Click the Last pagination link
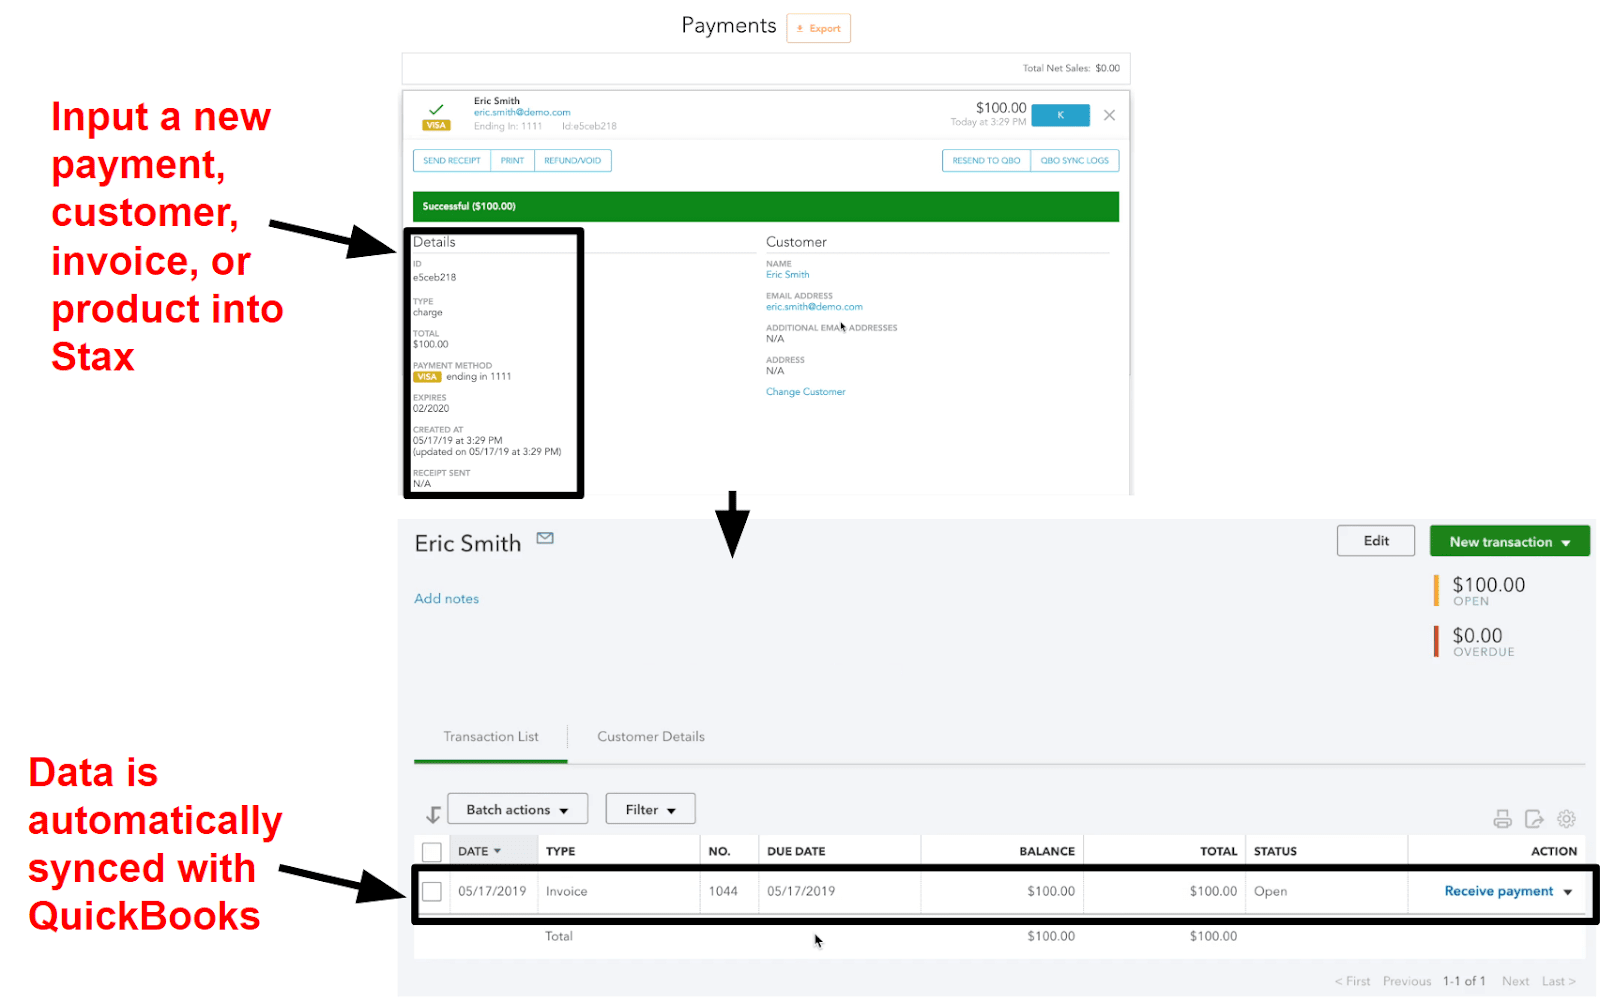 click(x=1558, y=981)
